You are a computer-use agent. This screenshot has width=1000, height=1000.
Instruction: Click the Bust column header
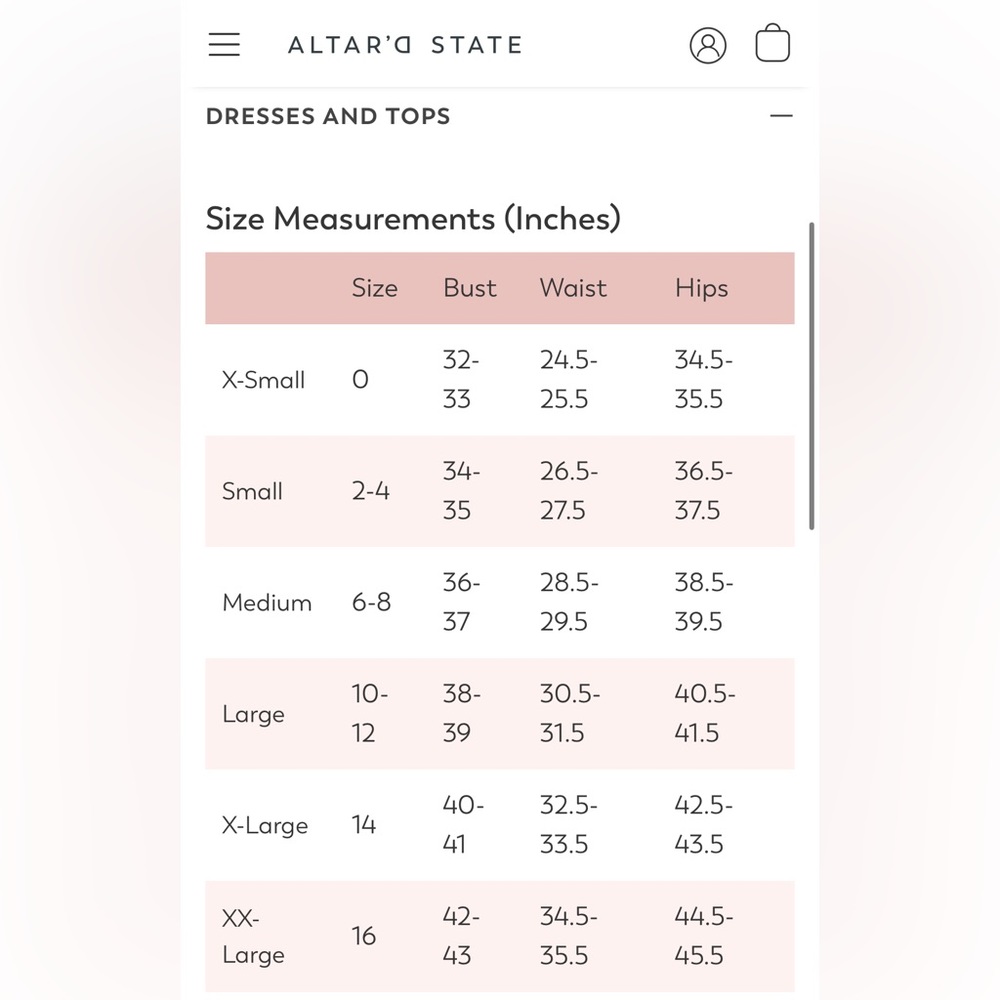(x=469, y=288)
